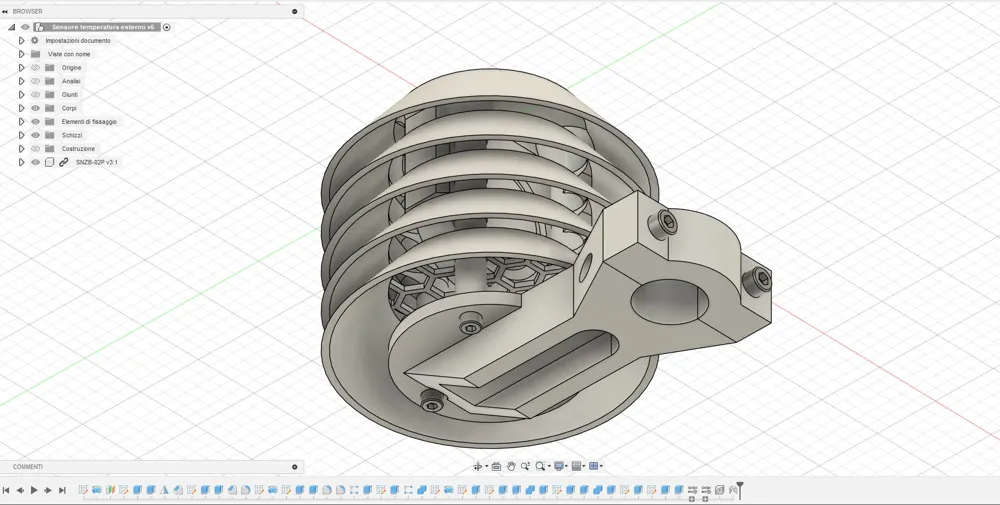The image size is (1000, 505).
Task: Activate the Pan hand tool
Action: (x=511, y=467)
